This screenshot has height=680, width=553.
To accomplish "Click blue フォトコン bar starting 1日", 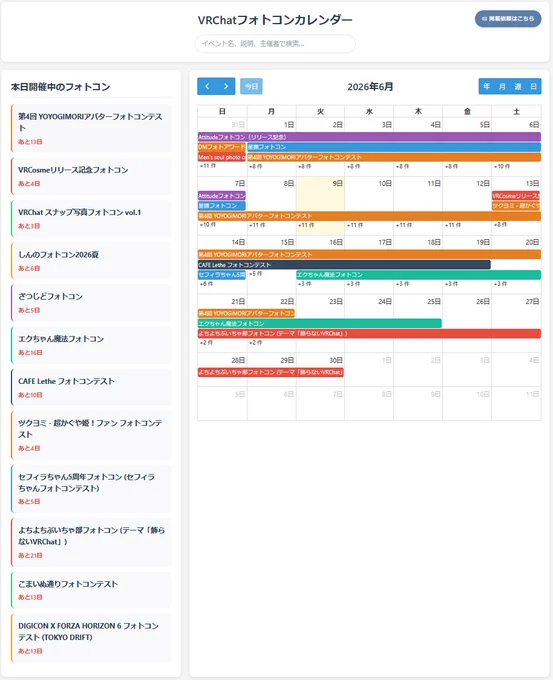I will [394, 147].
